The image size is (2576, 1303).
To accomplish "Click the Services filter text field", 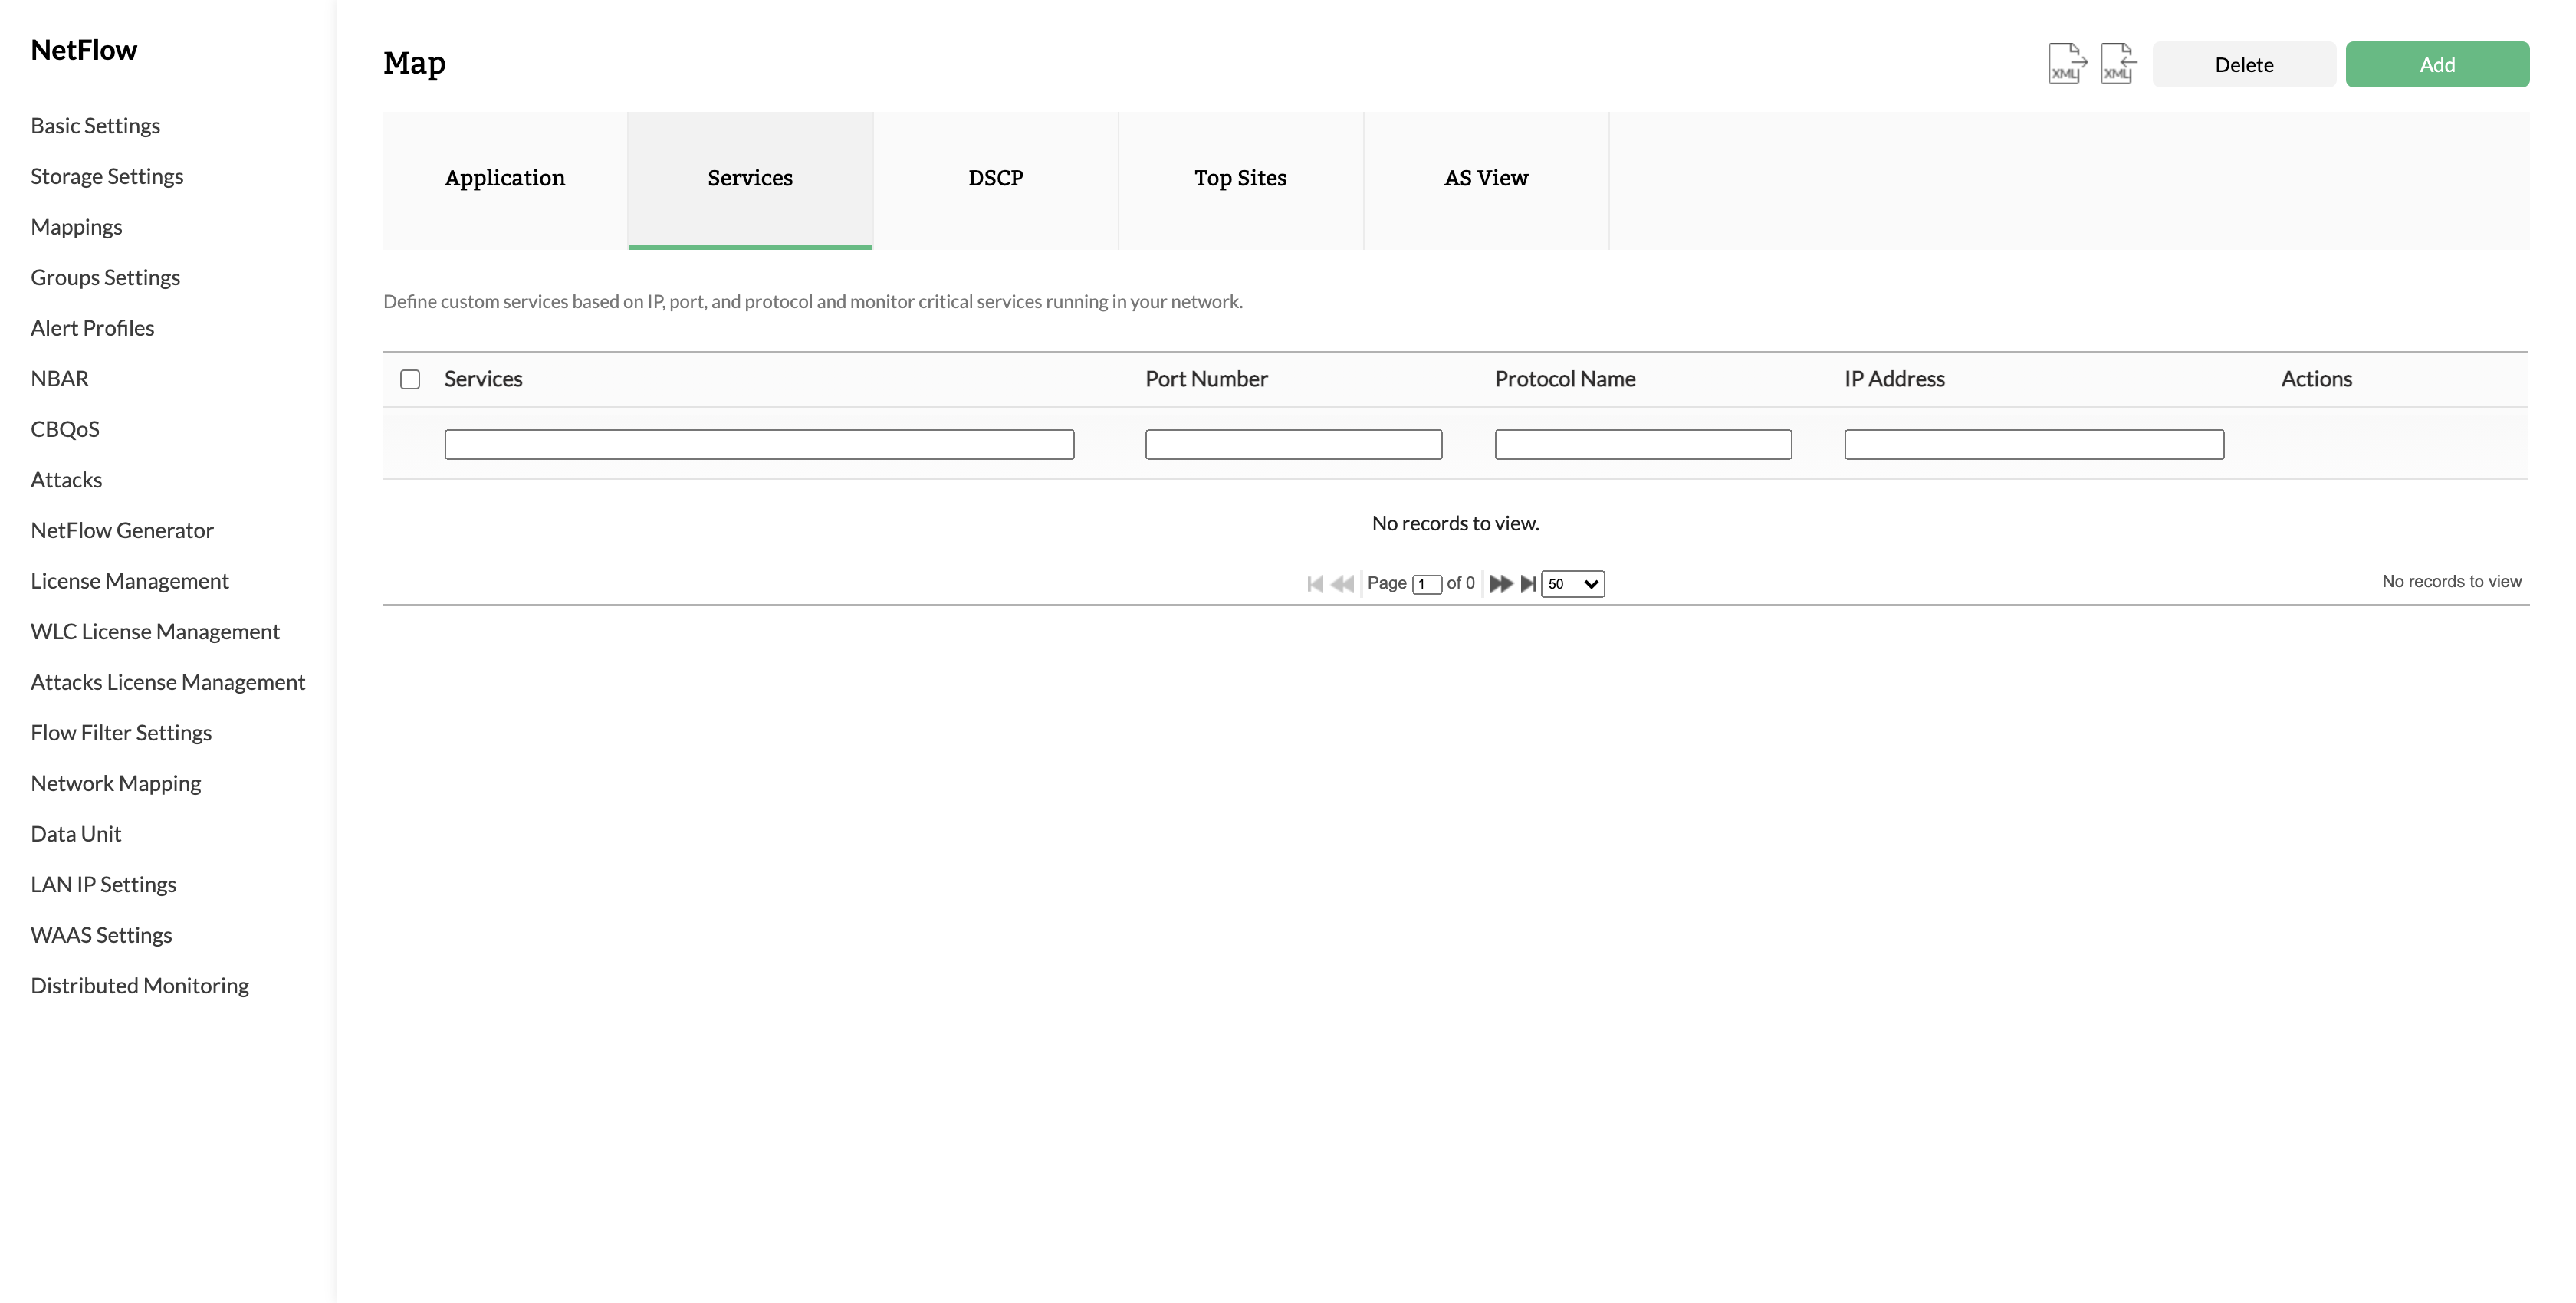I will click(x=759, y=445).
